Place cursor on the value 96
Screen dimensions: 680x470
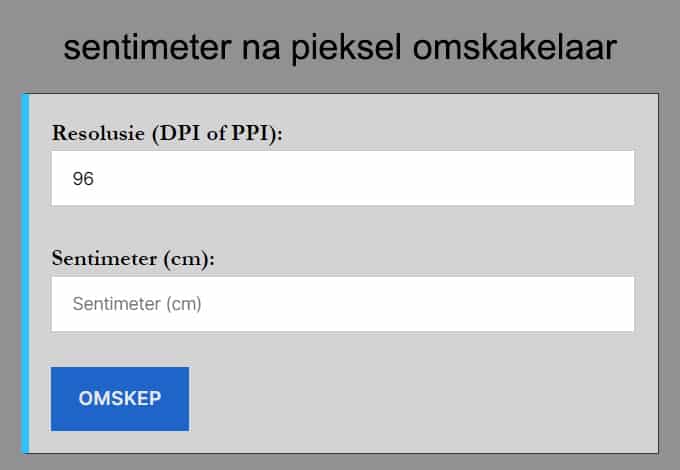pyautogui.click(x=83, y=180)
